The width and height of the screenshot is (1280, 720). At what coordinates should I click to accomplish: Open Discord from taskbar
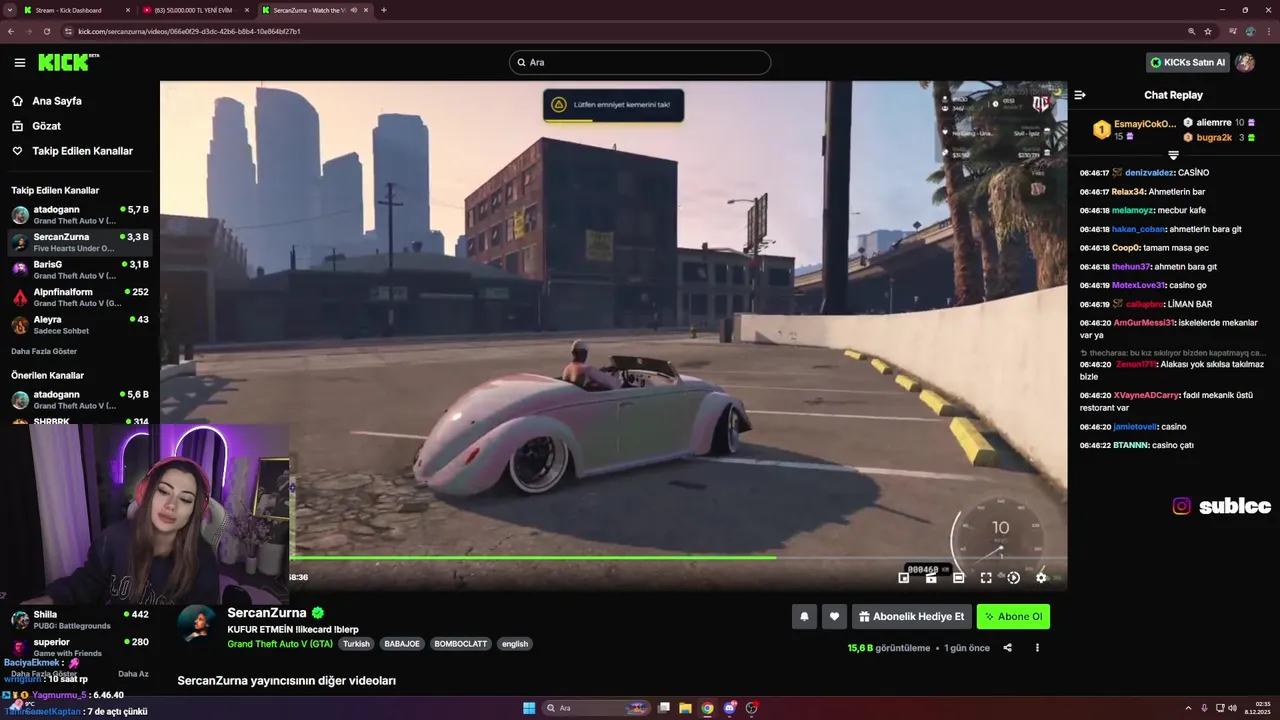click(730, 708)
